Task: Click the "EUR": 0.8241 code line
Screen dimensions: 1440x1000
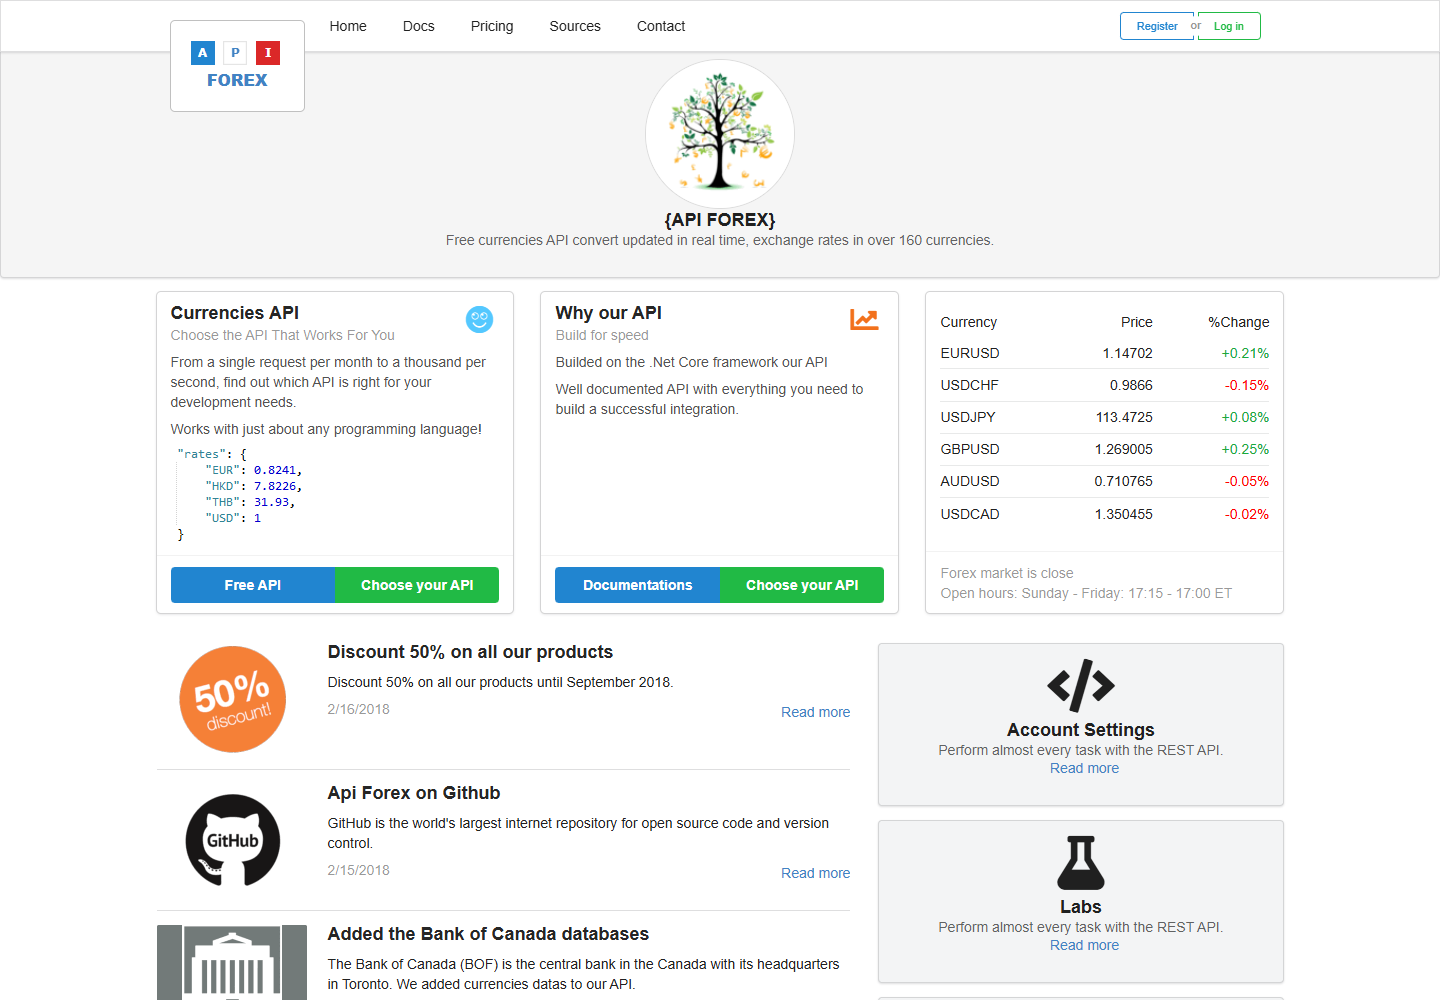Action: coord(254,470)
